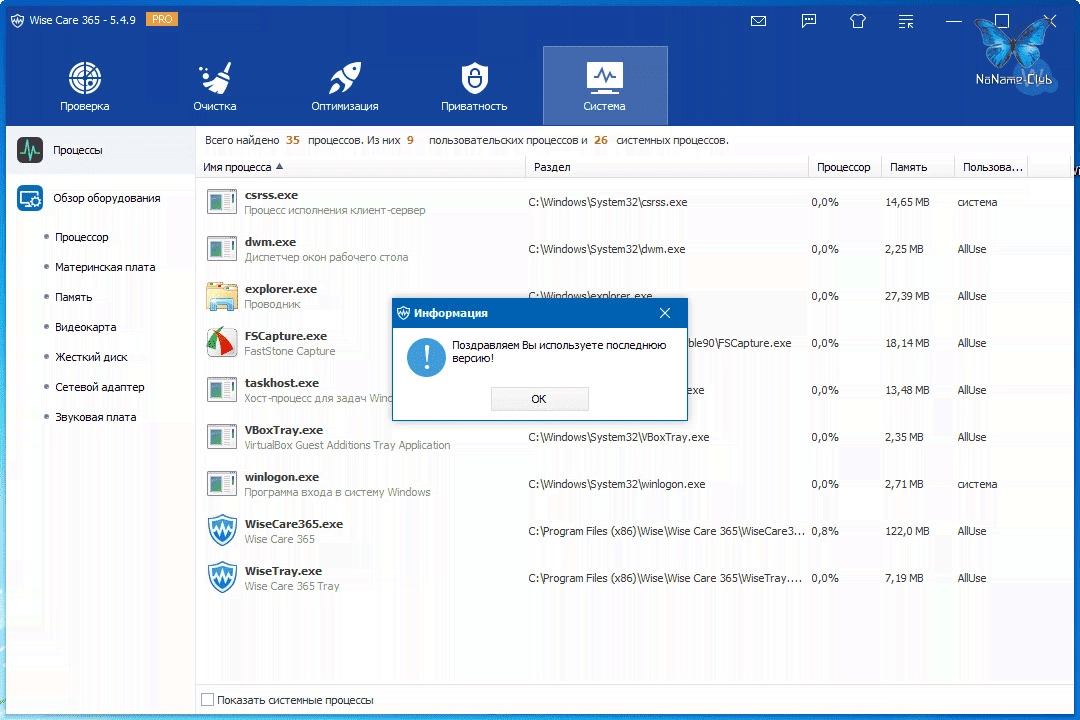
Task: Click the FSCapture.exe icon
Action: pos(222,342)
